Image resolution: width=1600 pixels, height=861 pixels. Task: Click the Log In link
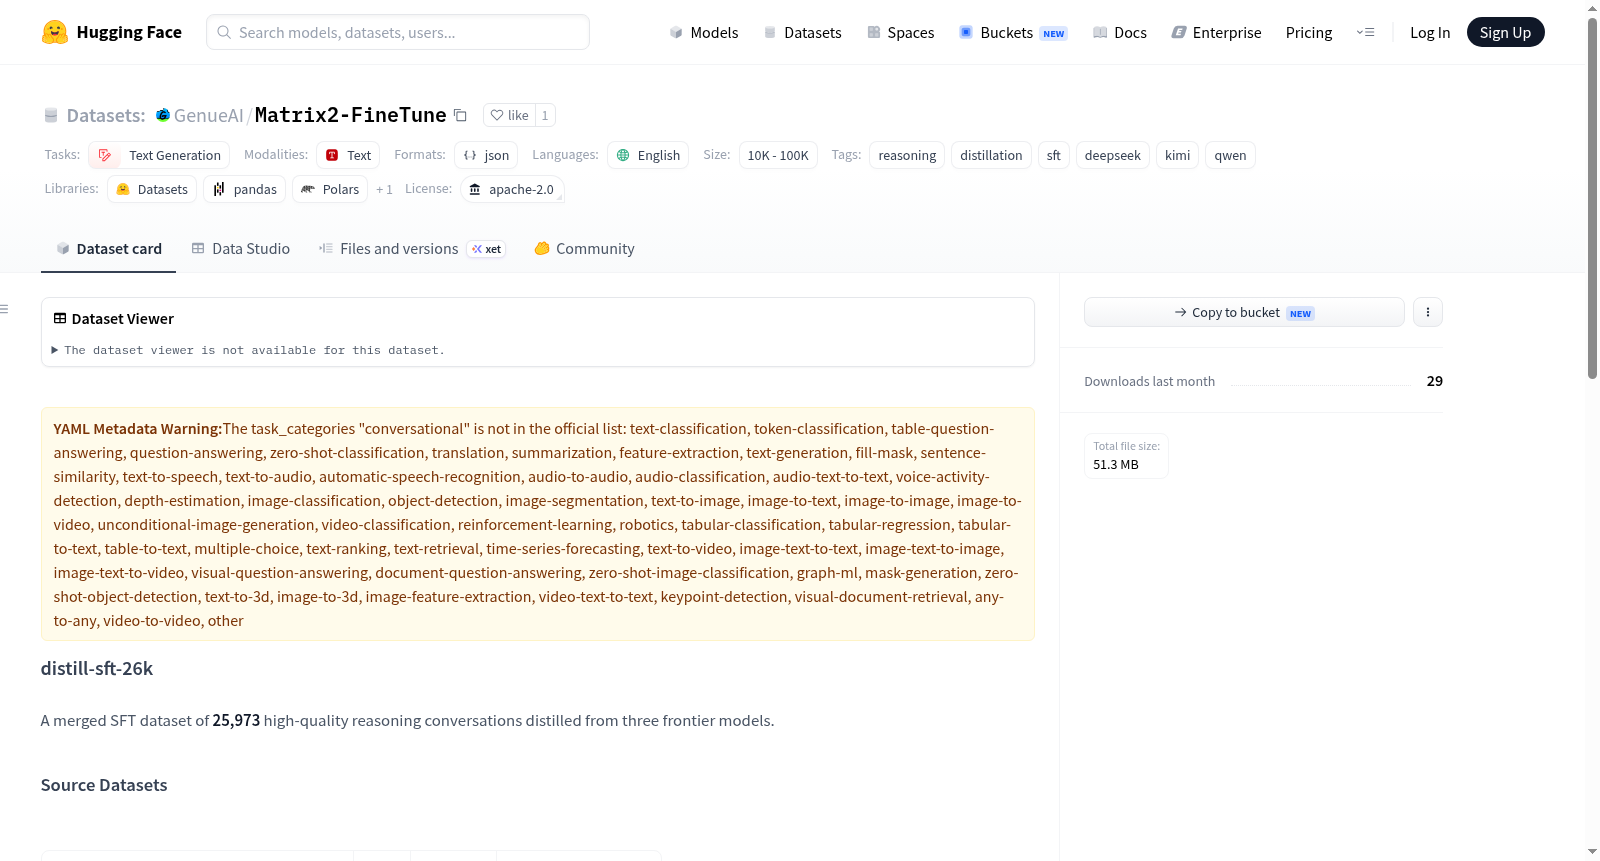(x=1430, y=33)
